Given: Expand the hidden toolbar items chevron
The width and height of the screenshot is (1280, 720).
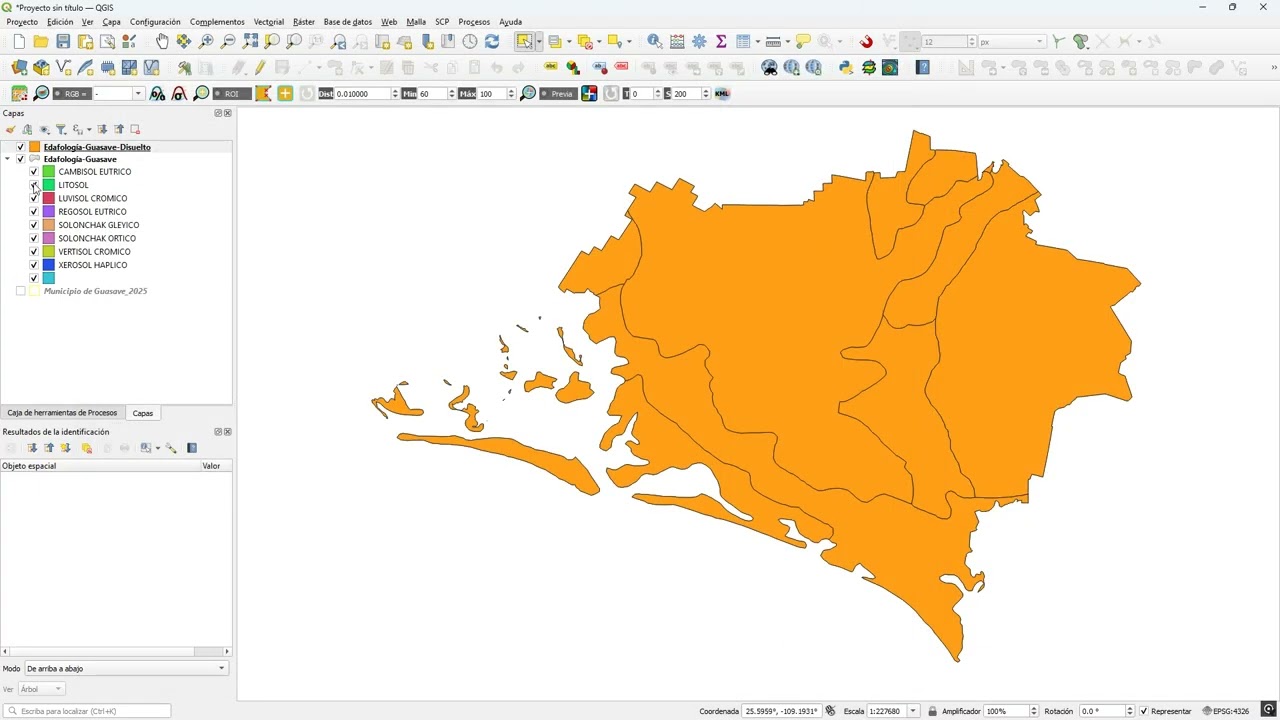Looking at the screenshot, I should tap(1273, 67).
